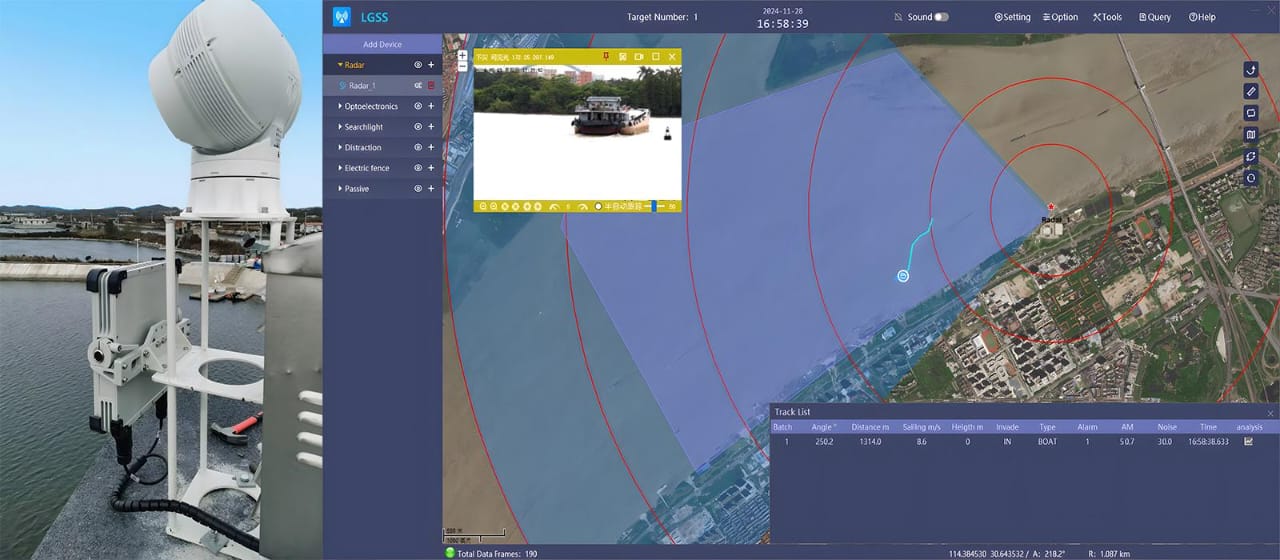This screenshot has width=1280, height=560.
Task: Toggle visibility eye for Searchlight
Action: pos(418,127)
